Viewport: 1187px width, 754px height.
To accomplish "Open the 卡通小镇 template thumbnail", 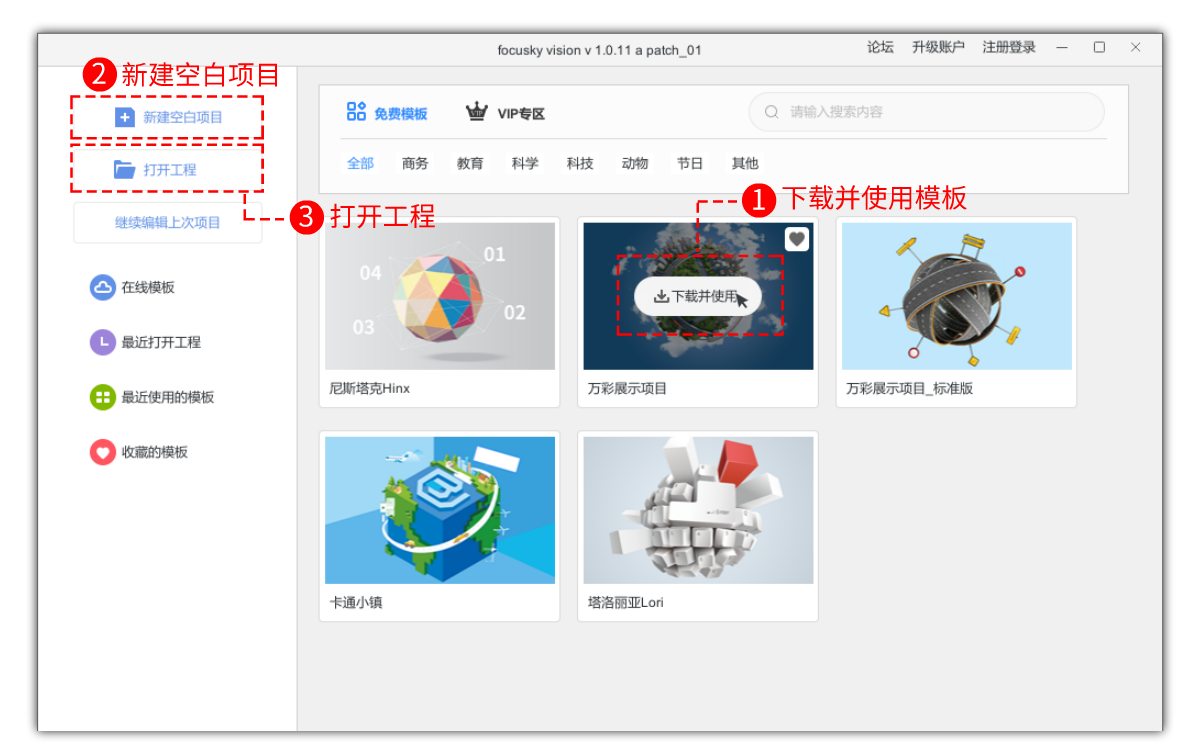I will click(440, 510).
